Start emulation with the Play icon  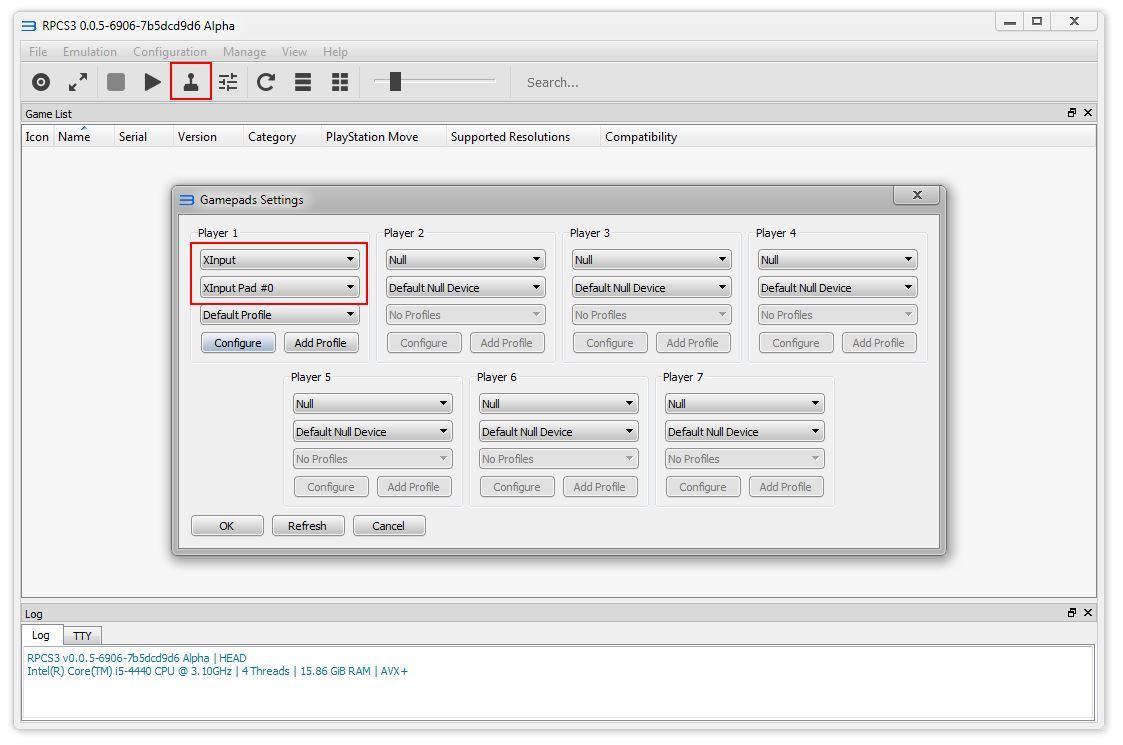(x=152, y=82)
